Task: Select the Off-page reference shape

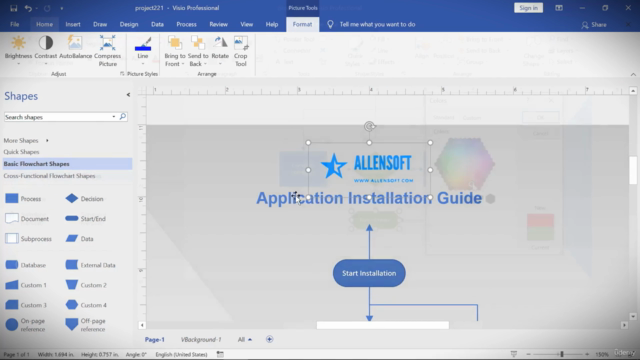Action: tap(85, 325)
